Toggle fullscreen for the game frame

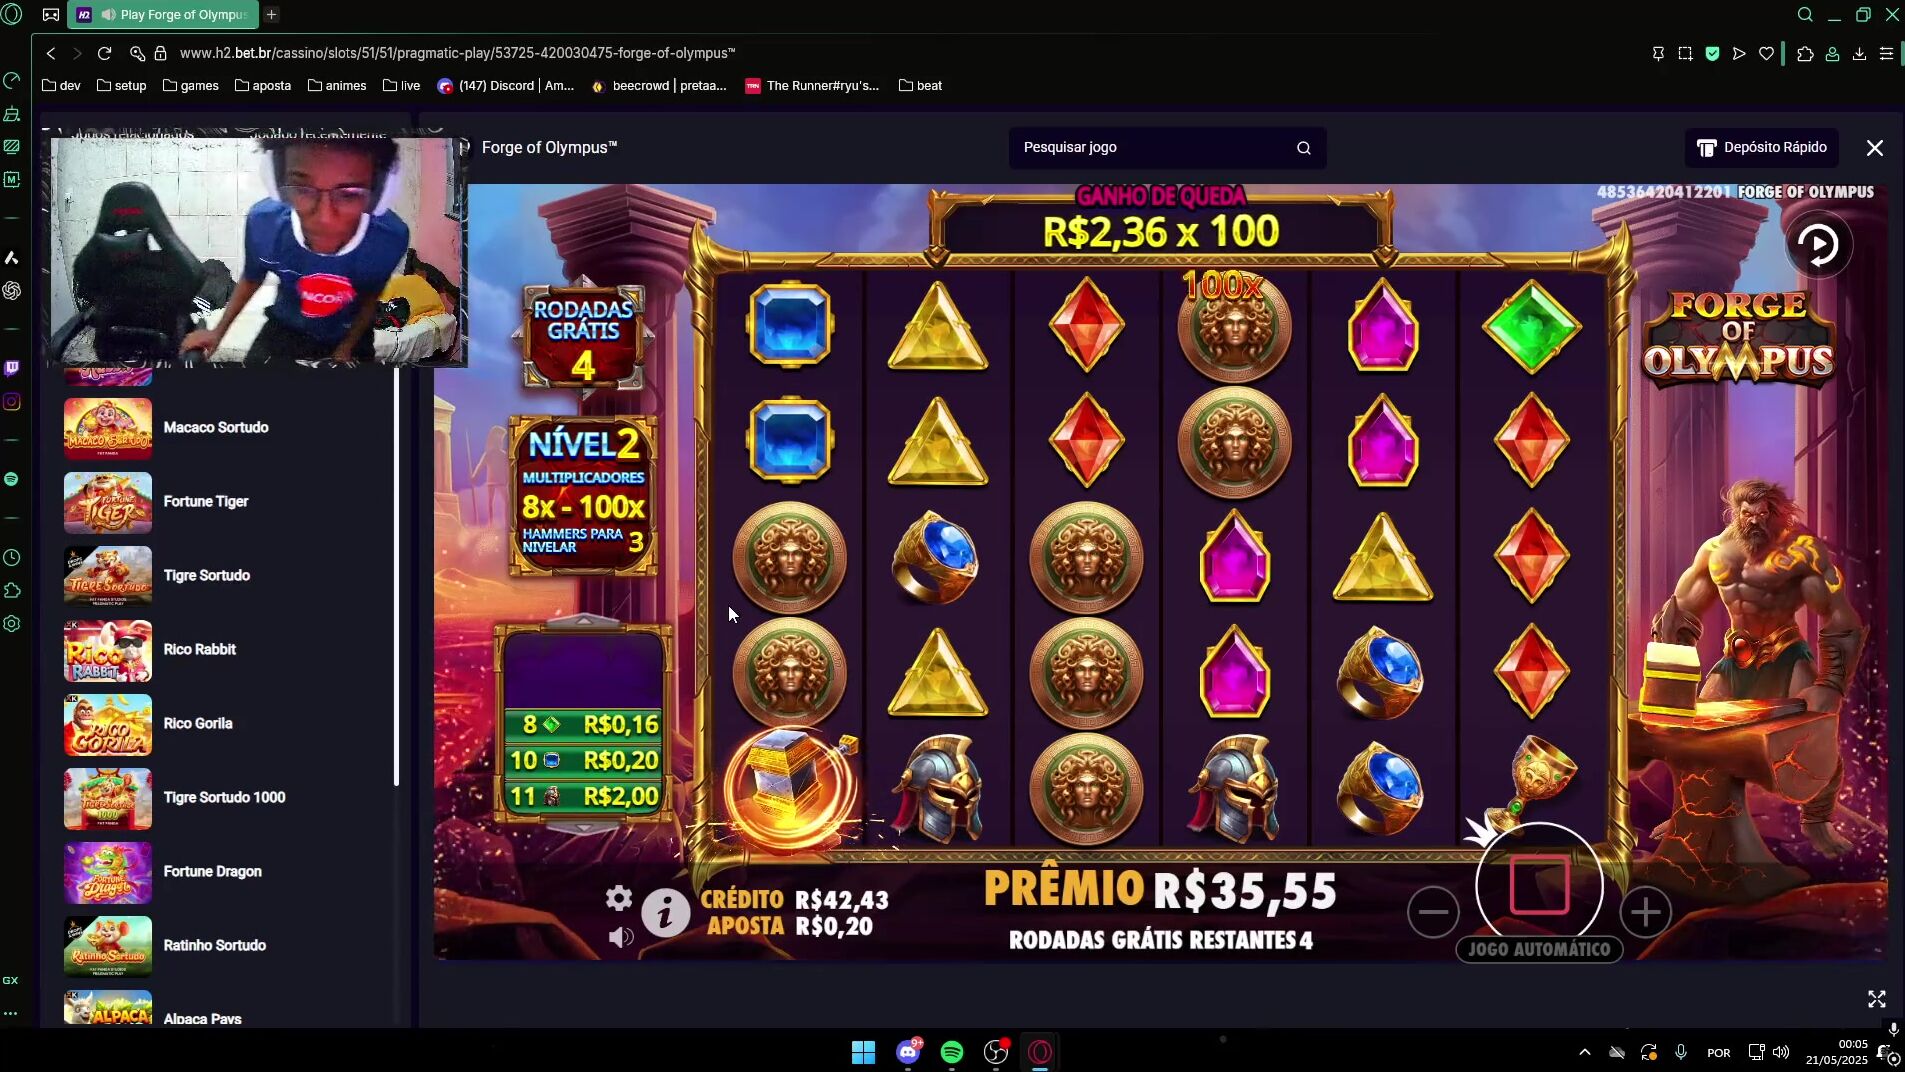click(1876, 999)
